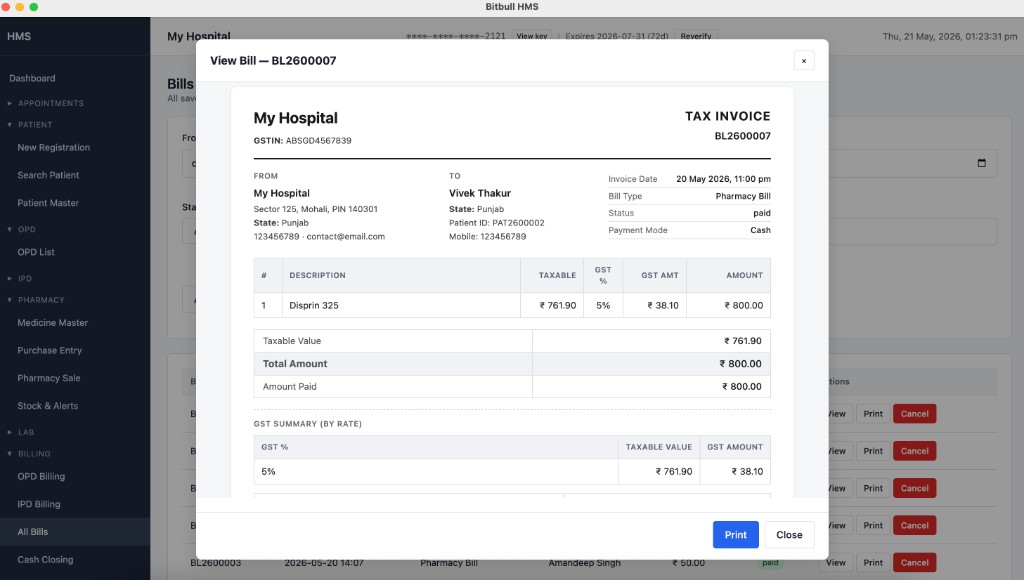Image resolution: width=1024 pixels, height=580 pixels.
Task: Close the View Bill dialog with X
Action: [804, 61]
